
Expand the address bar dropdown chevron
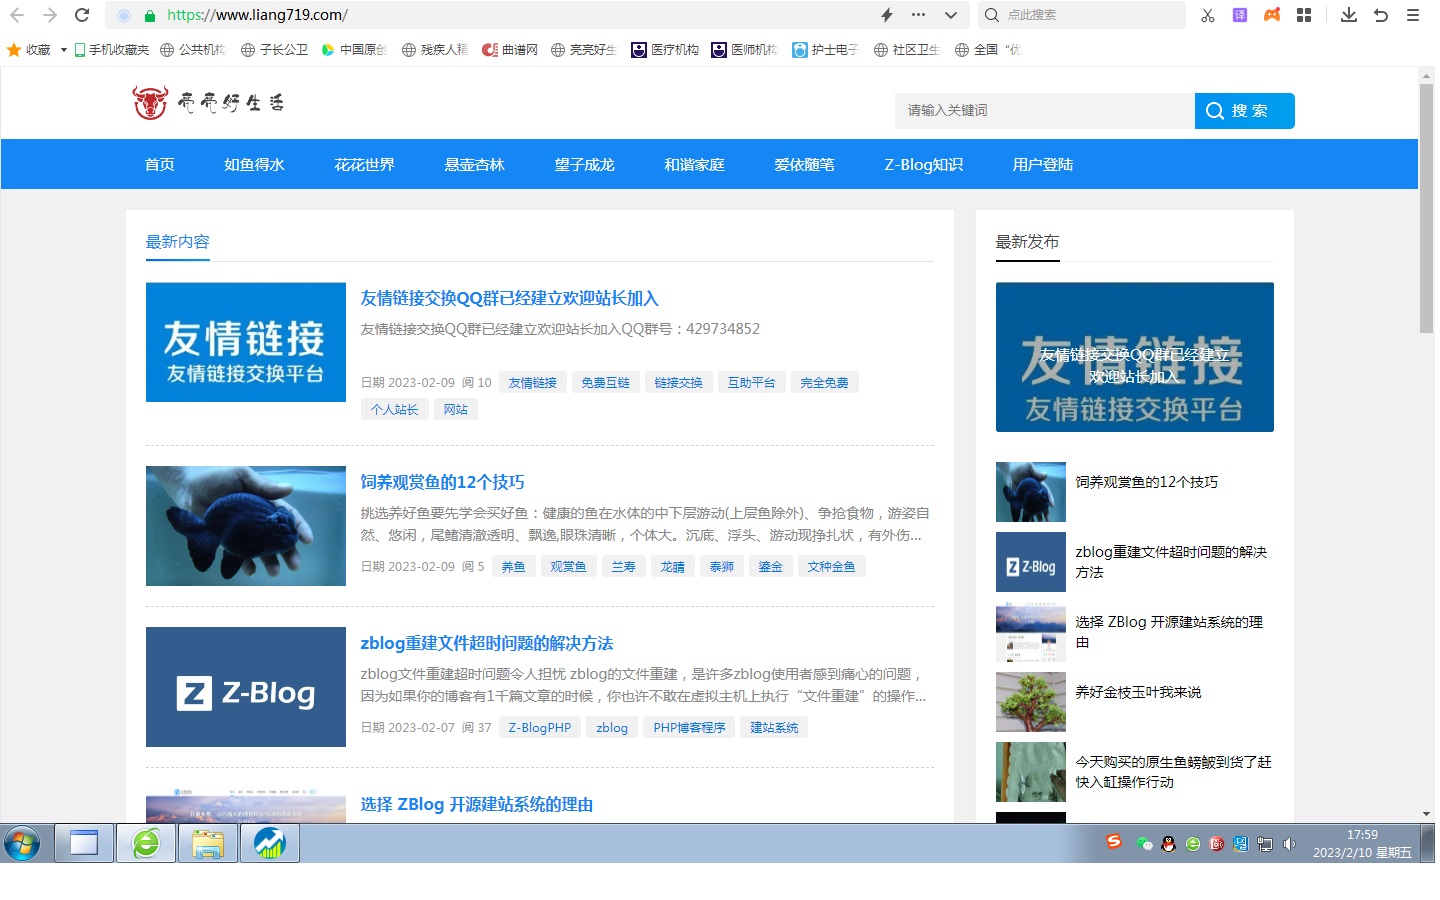pyautogui.click(x=951, y=15)
